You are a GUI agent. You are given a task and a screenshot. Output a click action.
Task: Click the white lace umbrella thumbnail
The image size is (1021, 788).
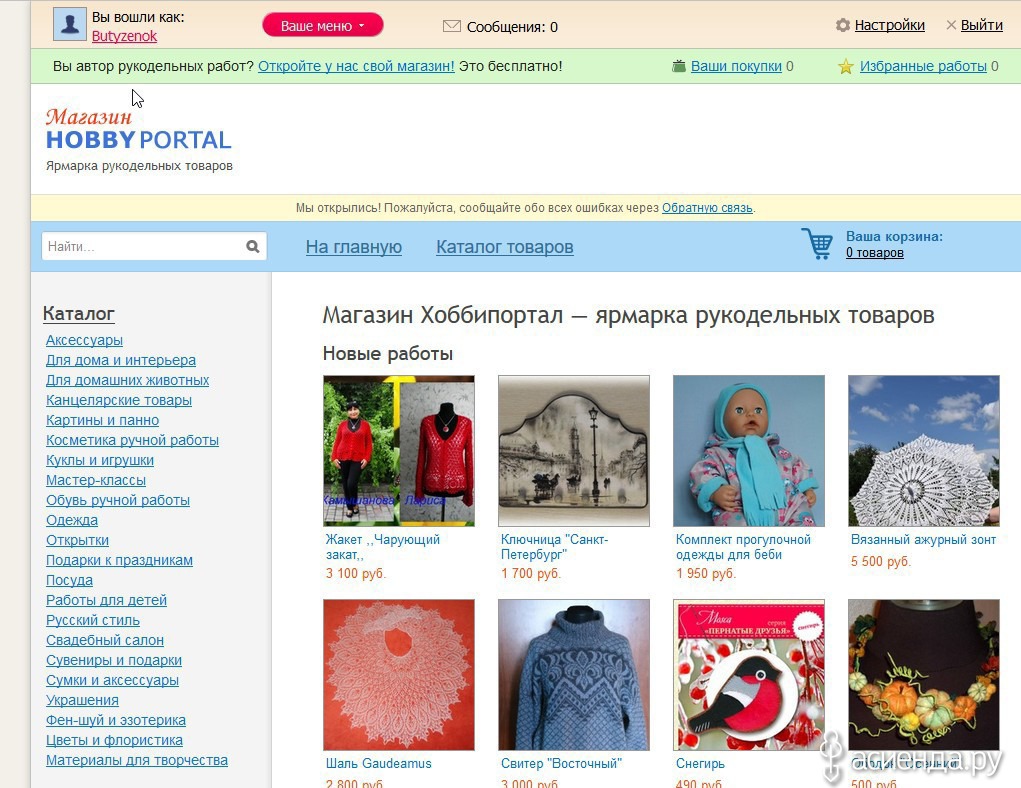tap(924, 451)
